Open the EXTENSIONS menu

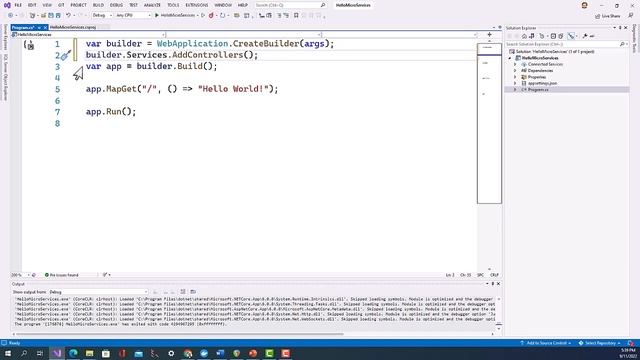point(197,5)
